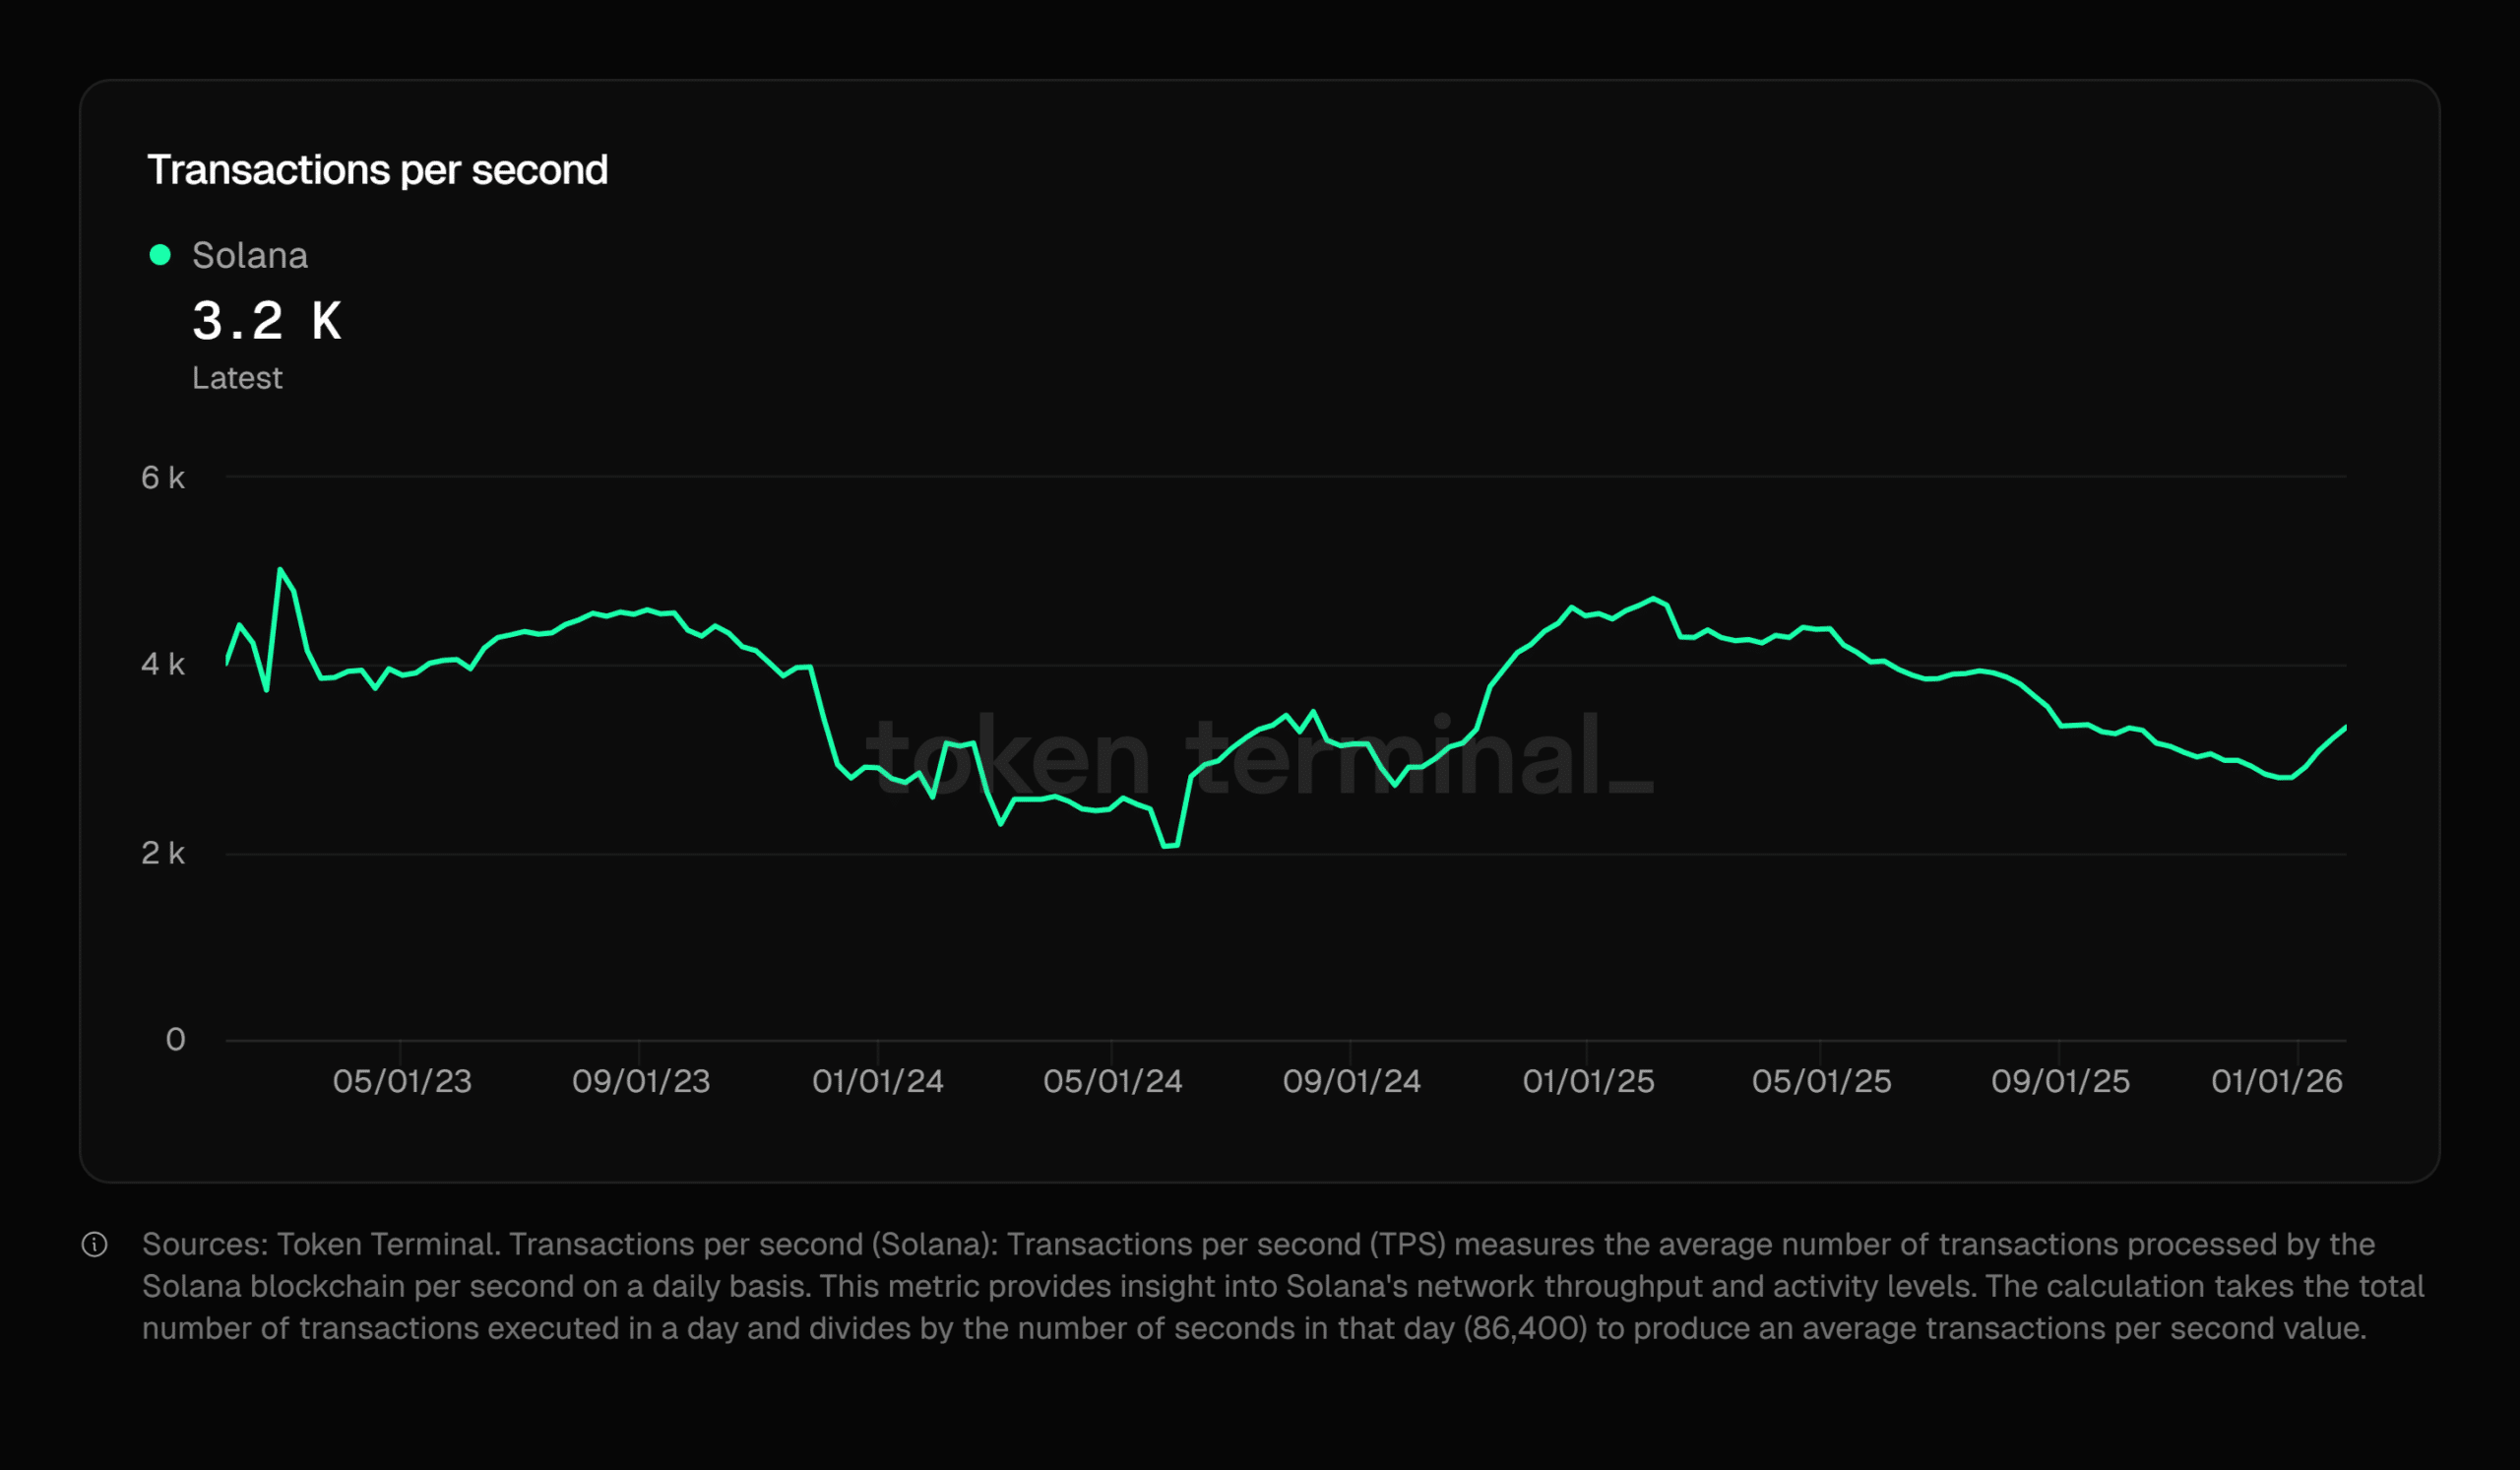The width and height of the screenshot is (2520, 1470).
Task: Click the 6 k y-axis gridline label
Action: (165, 478)
